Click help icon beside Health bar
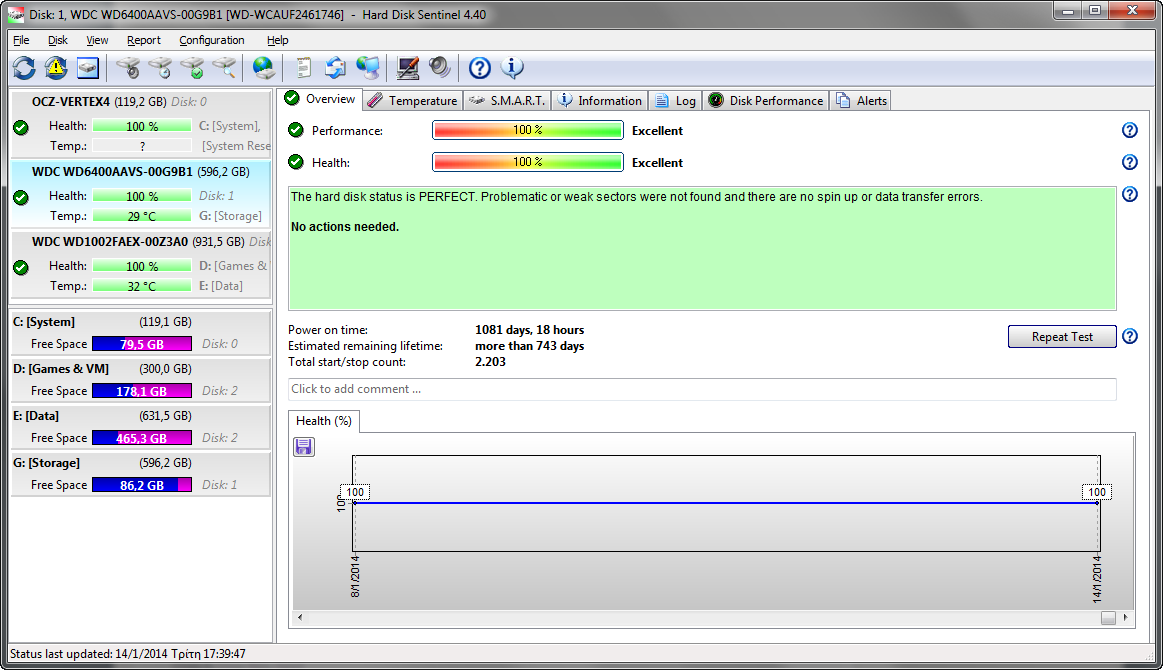1163x670 pixels. 1130,162
